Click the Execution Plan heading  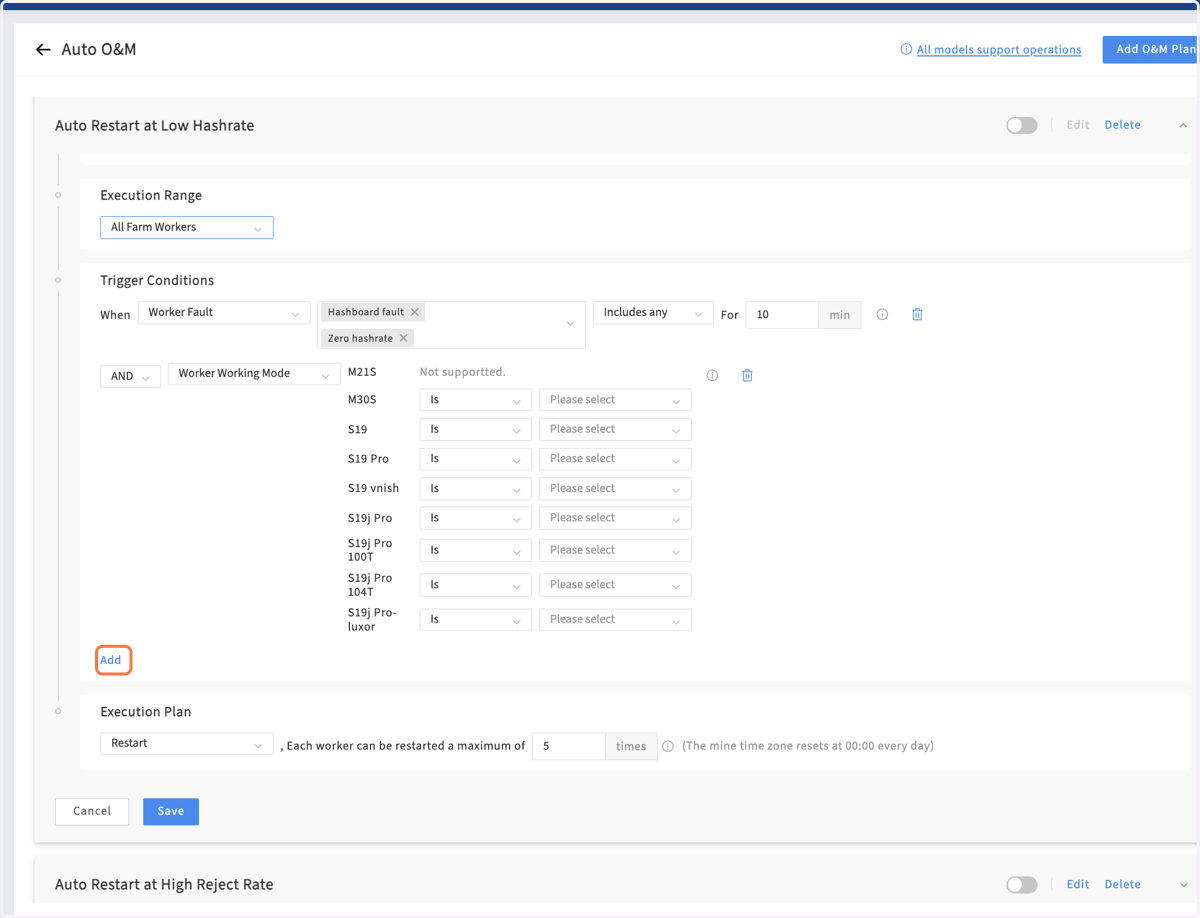click(x=146, y=712)
